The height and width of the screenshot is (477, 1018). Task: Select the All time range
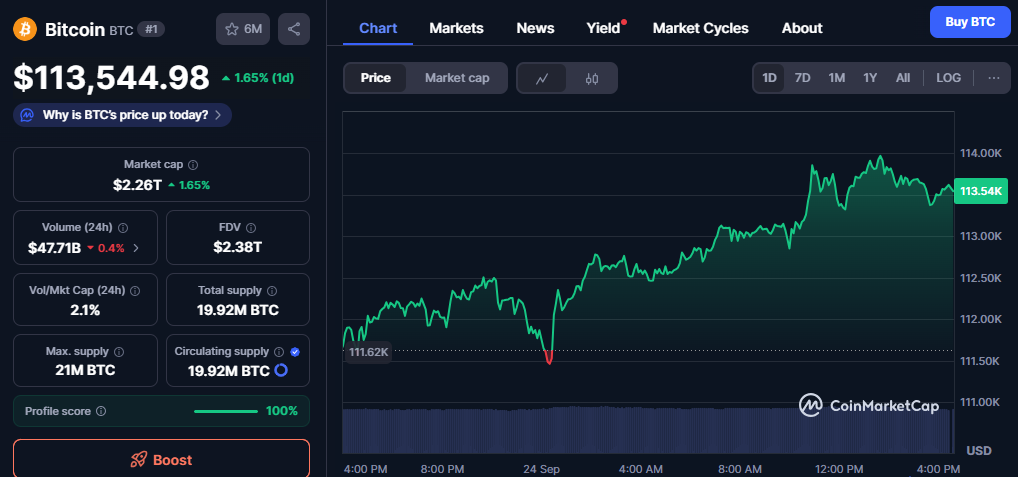point(903,78)
